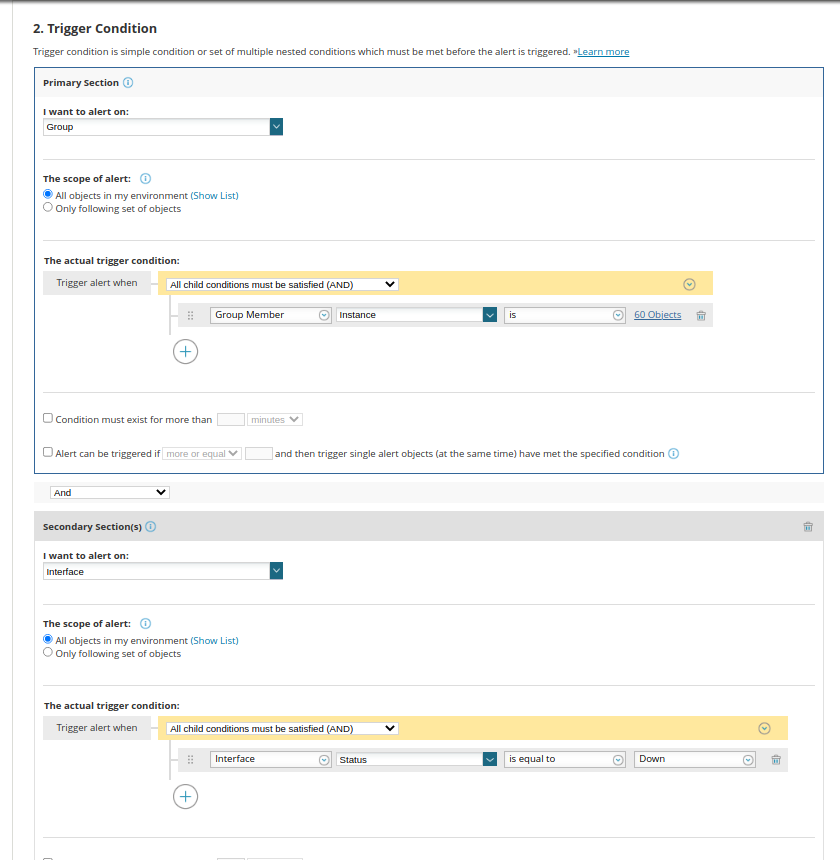Click the info icon after 'specified condition' text
The width and height of the screenshot is (840, 860).
tap(673, 454)
